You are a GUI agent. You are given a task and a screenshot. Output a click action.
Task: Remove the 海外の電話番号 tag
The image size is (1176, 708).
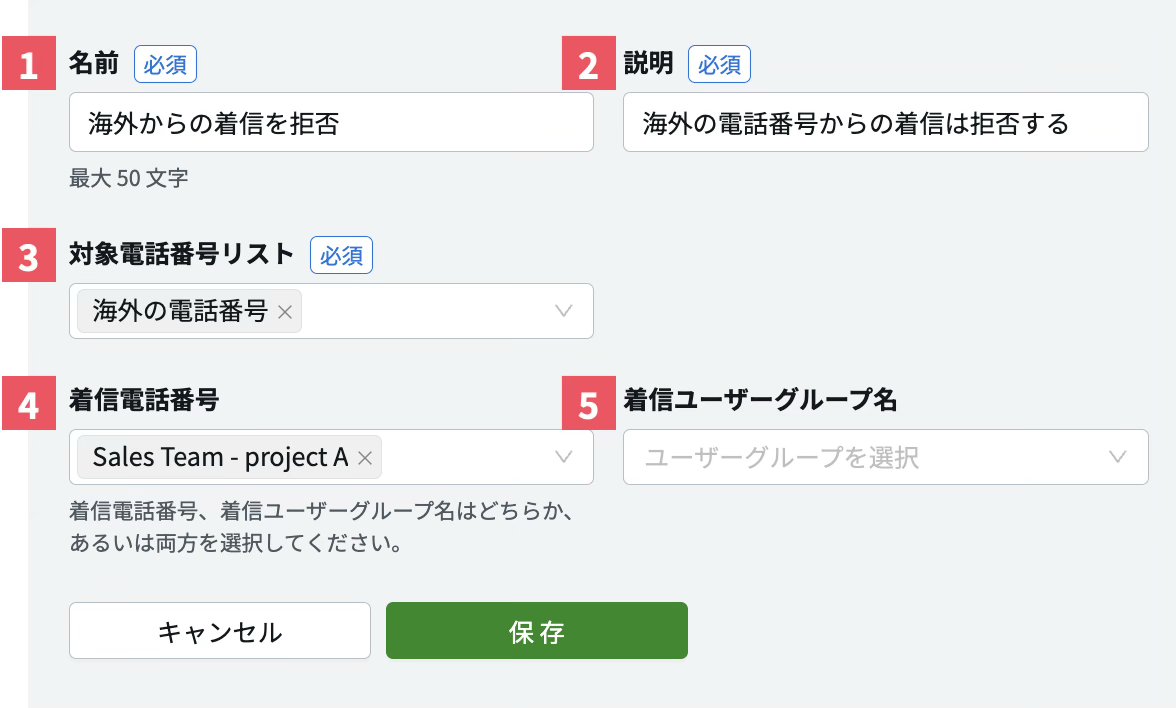coord(285,312)
